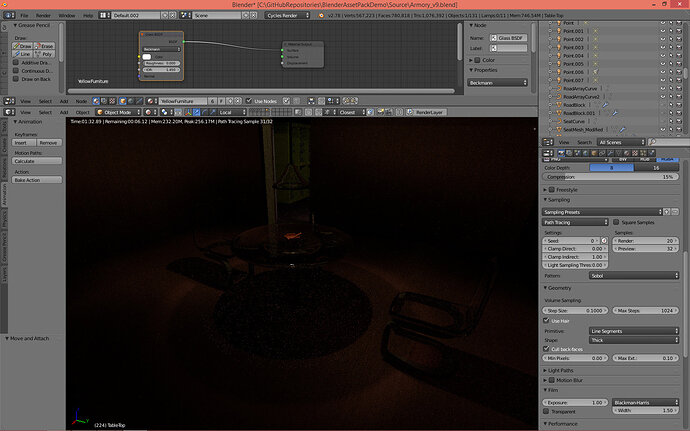Click the Compression percentage slider

[x=610, y=177]
